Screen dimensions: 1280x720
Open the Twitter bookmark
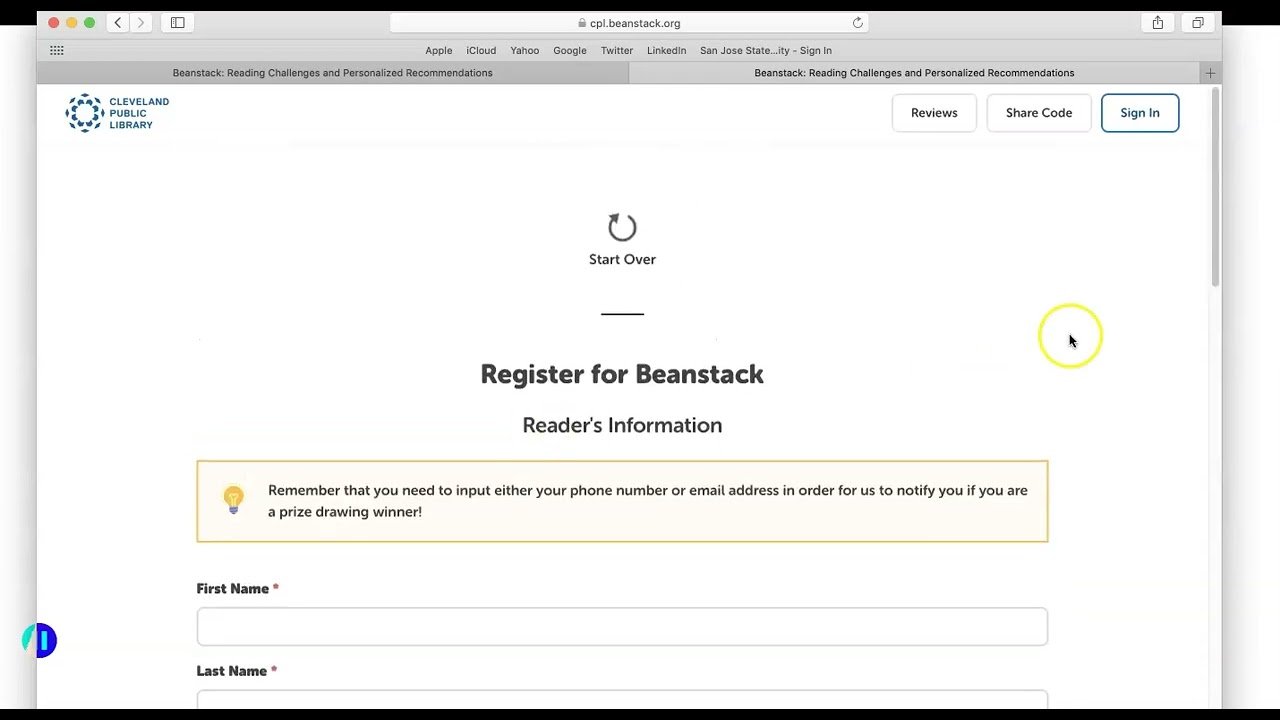tap(617, 50)
